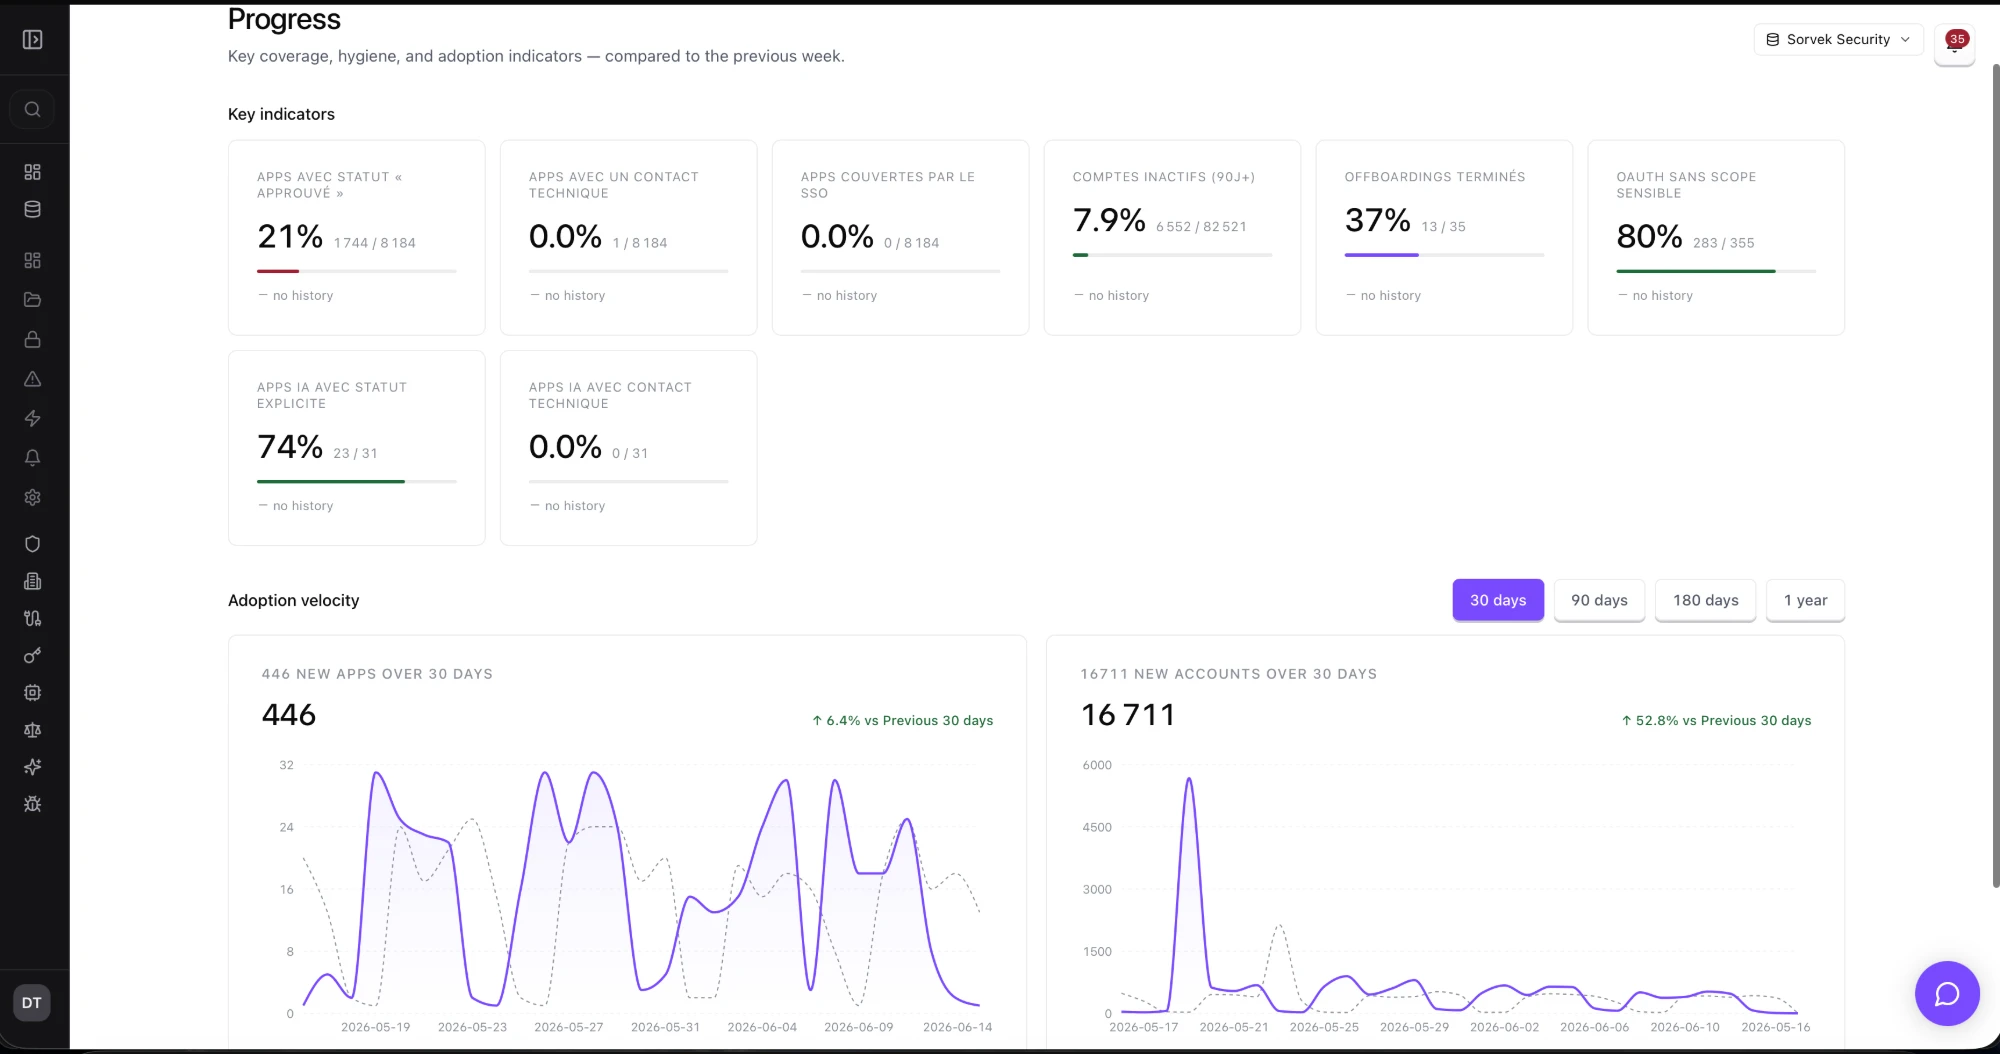2000x1054 pixels.
Task: Click the 2026-06-10 axis label
Action: point(1685,1027)
